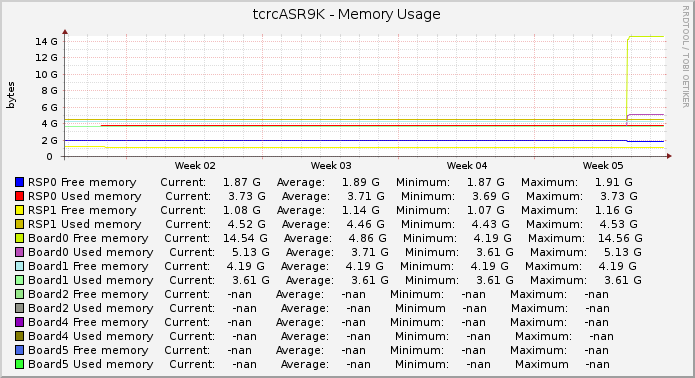This screenshot has width=695, height=378.
Task: Click the Board2 Free memory legend label
Action: [88, 294]
